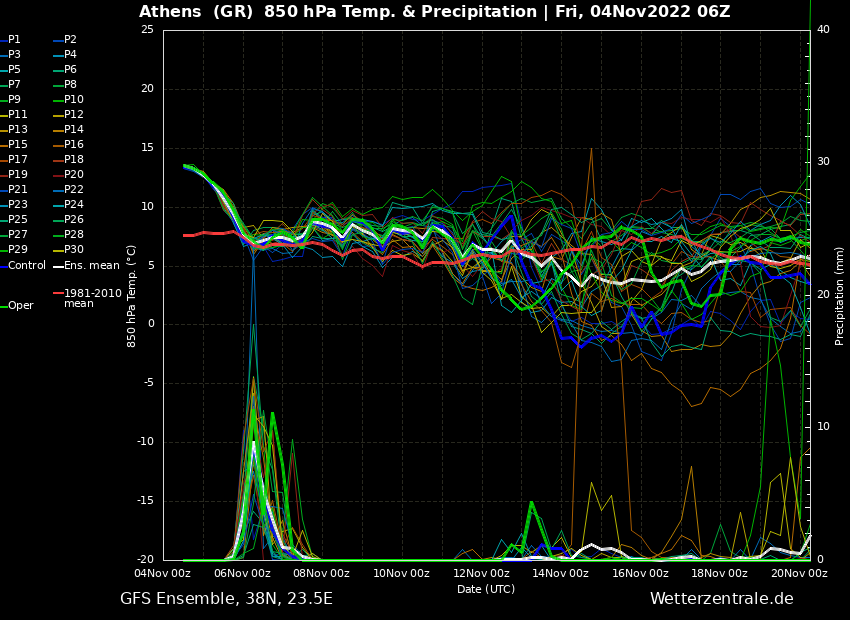This screenshot has height=620, width=850.
Task: Click the -5 temperature tick label
Action: 148,383
